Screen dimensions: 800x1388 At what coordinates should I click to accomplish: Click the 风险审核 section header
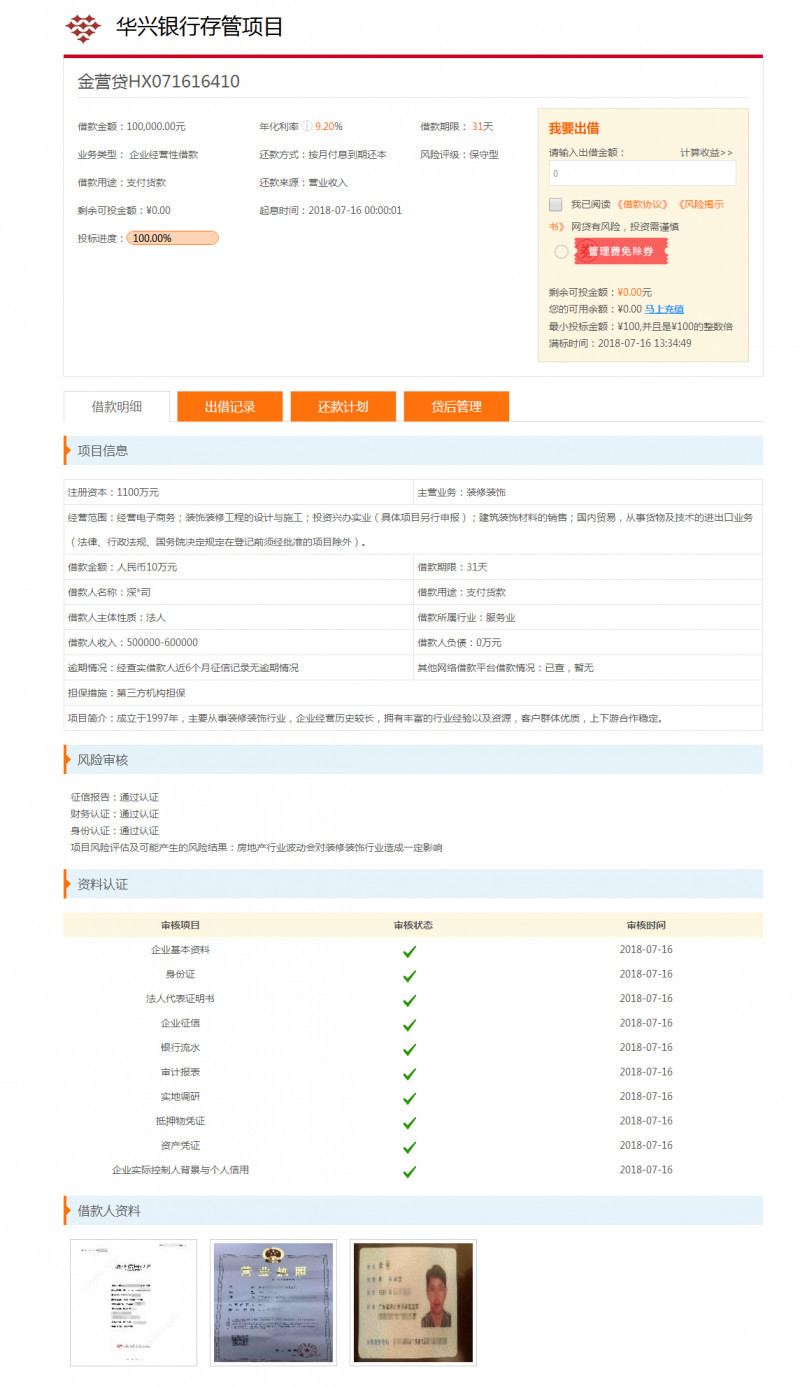point(413,760)
